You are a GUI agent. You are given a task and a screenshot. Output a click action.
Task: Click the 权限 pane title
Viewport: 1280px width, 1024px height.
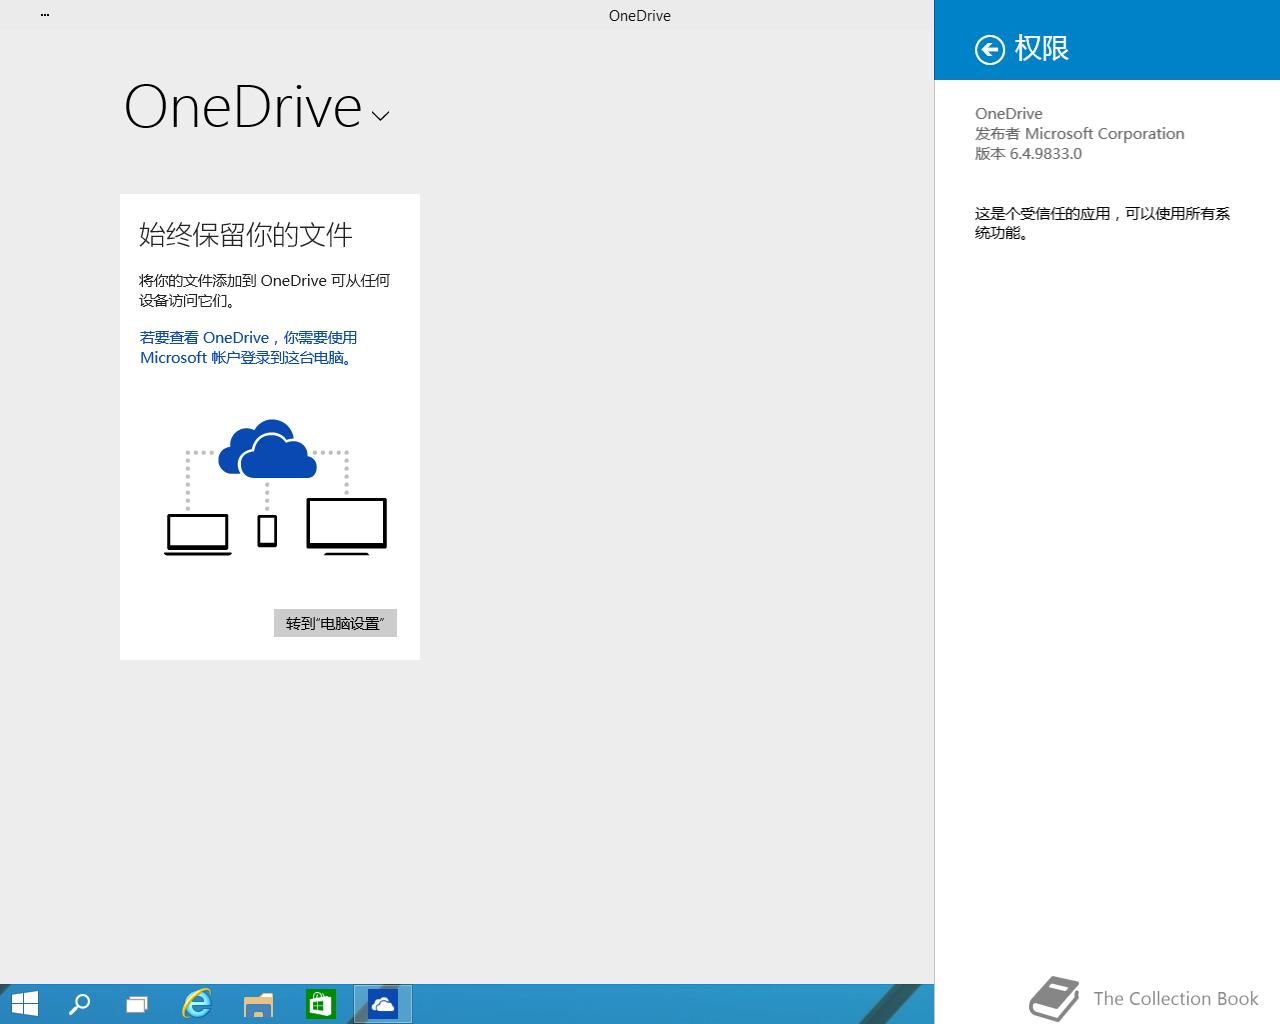(1041, 48)
